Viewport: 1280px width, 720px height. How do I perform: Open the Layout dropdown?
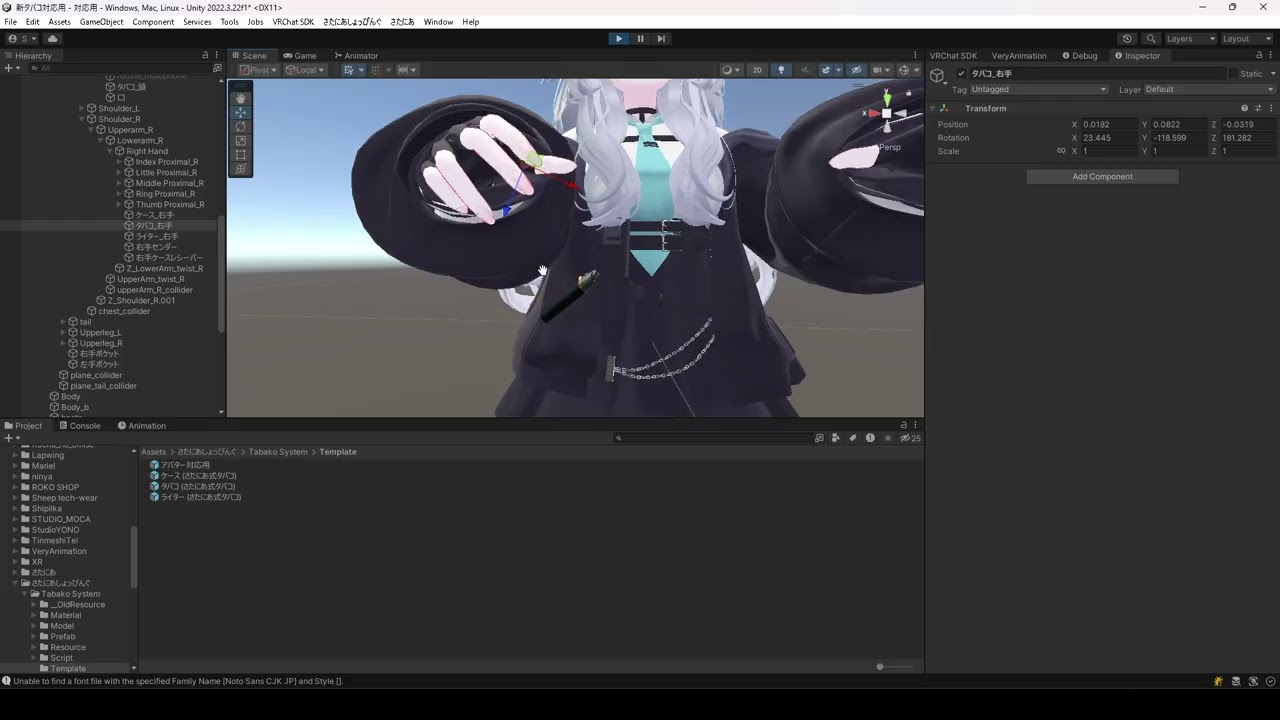[x=1246, y=39]
